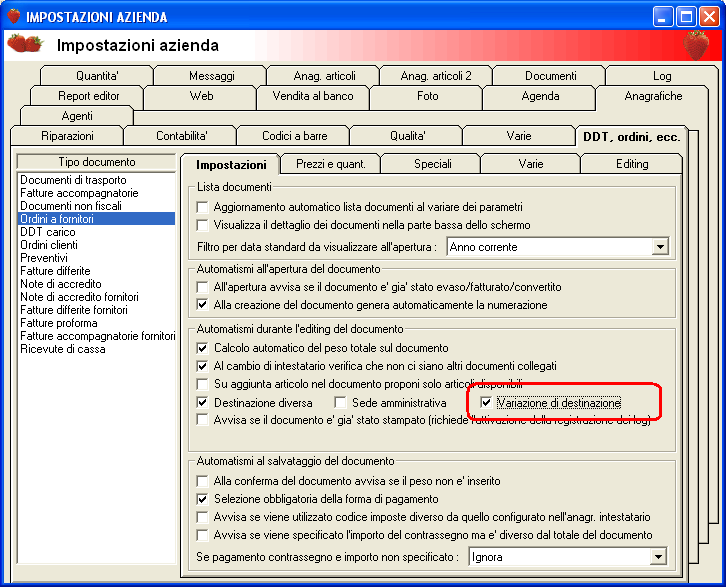Open the Report editor tab
Screen dimensions: 726x587
point(88,96)
